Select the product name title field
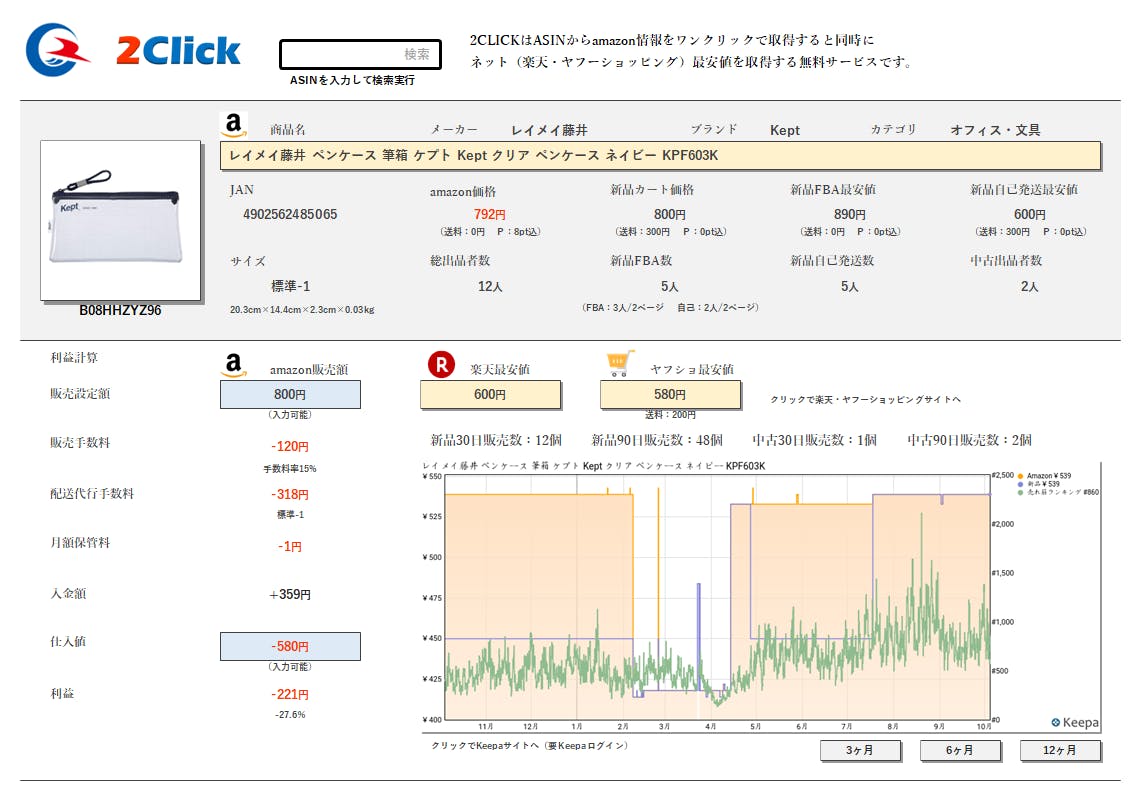Image resolution: width=1141 pixels, height=801 pixels. tap(660, 156)
